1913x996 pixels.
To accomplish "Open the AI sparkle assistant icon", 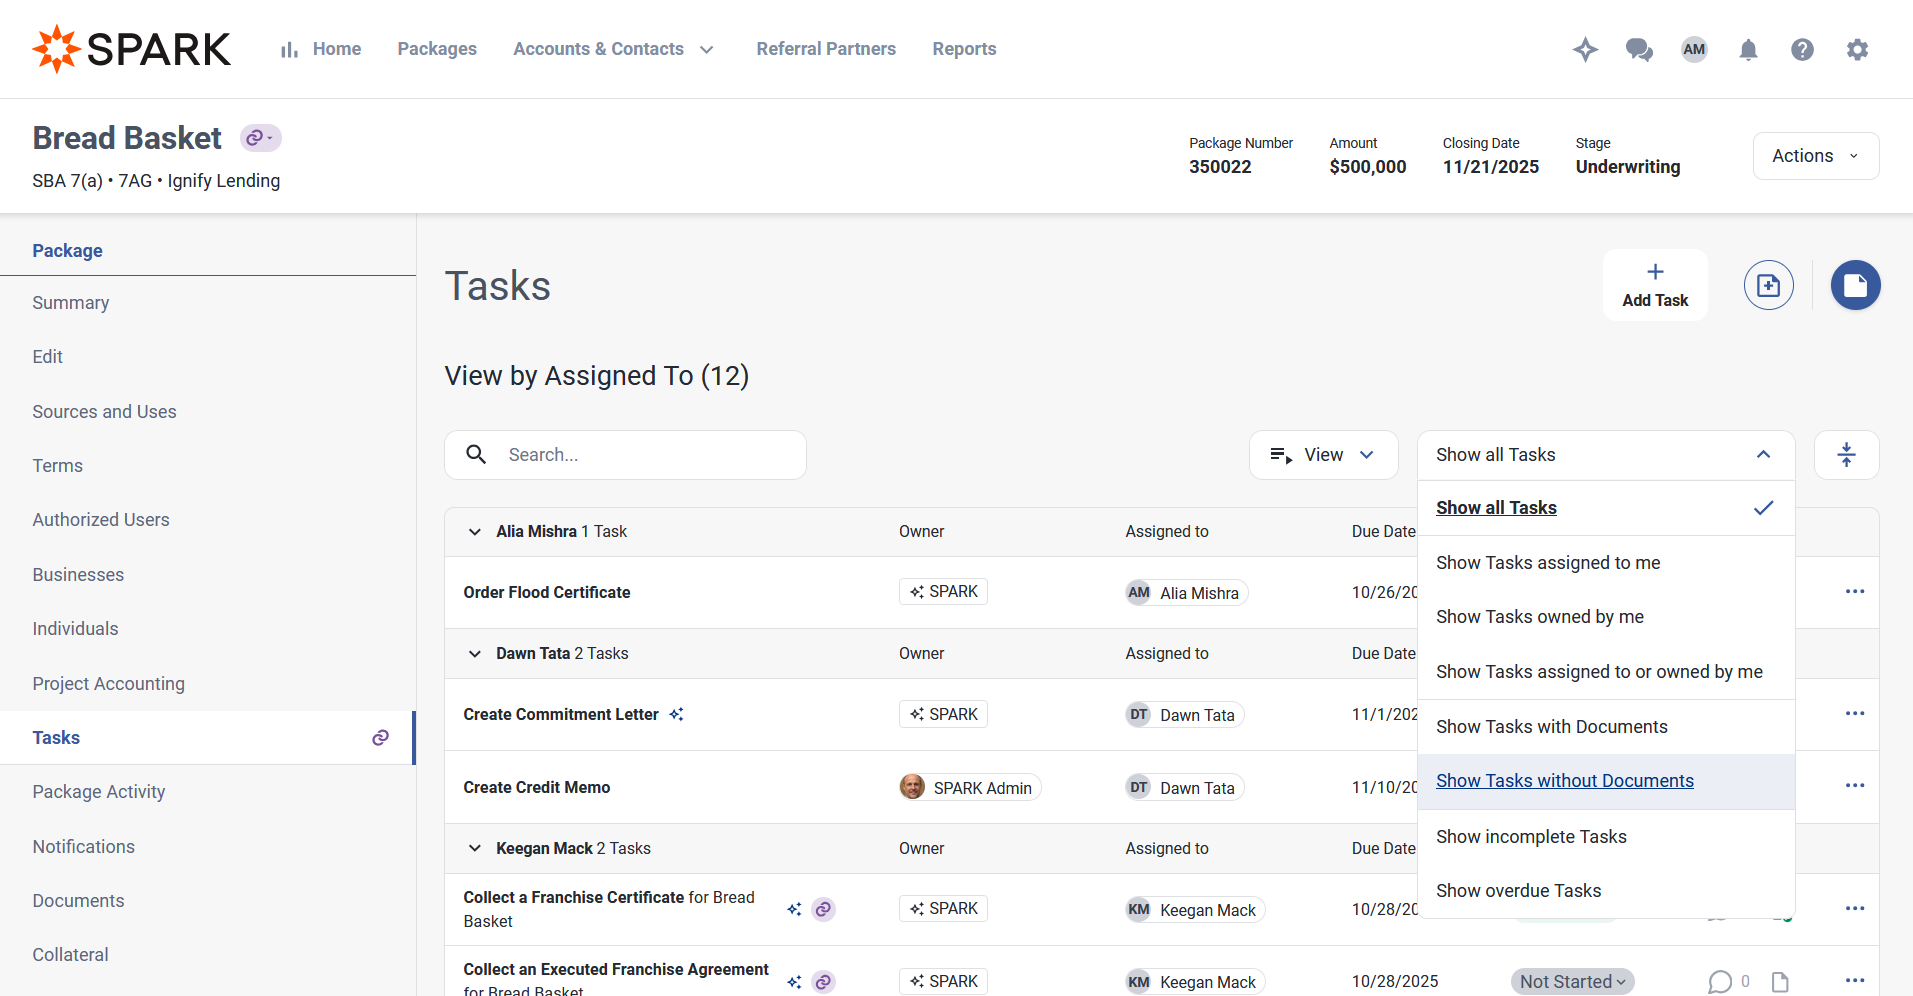I will tap(1585, 49).
